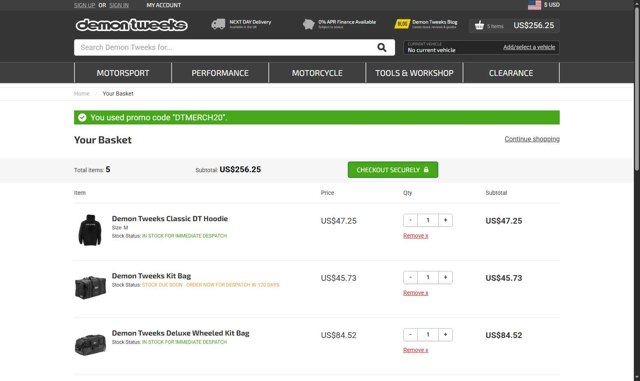Click the Demon Tweeks Blog text
This screenshot has height=381, width=640.
435,22
